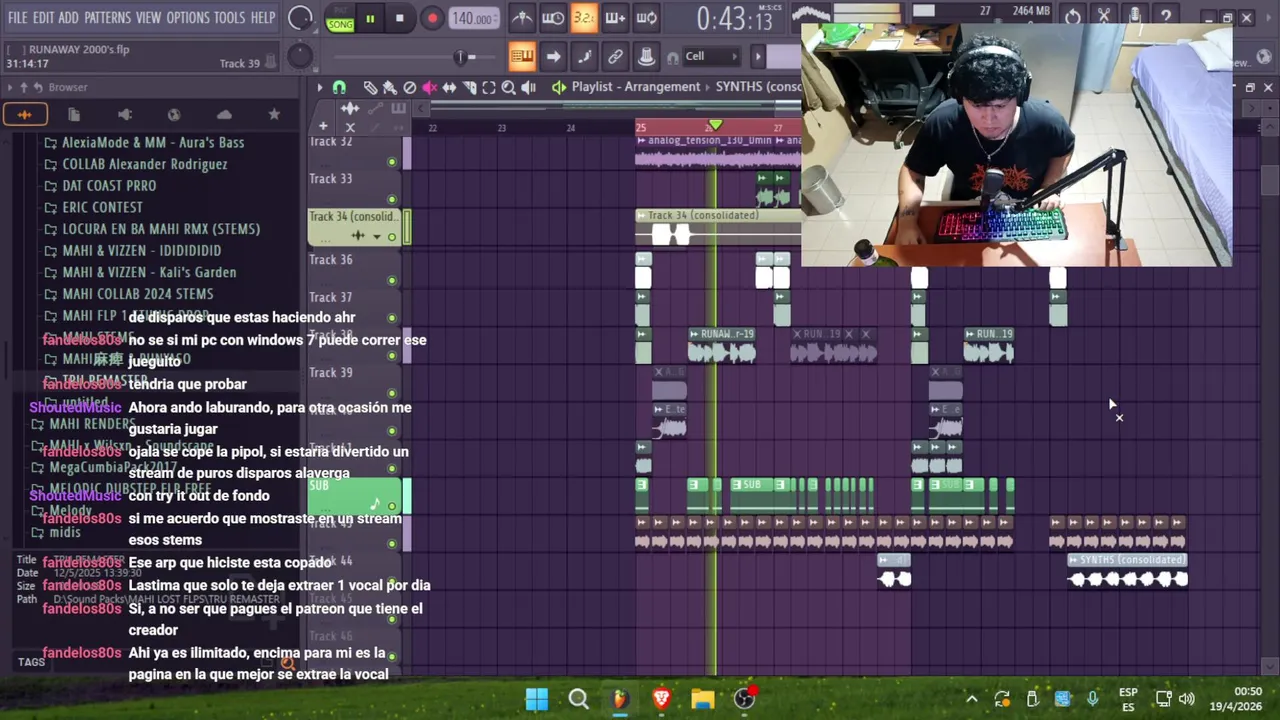The width and height of the screenshot is (1280, 720).
Task: Open the VIEW menu
Action: tap(148, 18)
